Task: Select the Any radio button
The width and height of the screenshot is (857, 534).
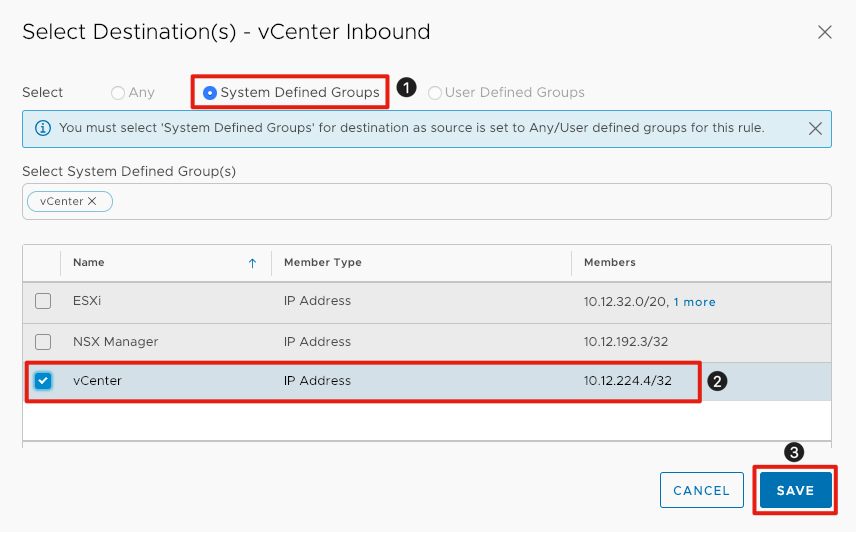Action: pyautogui.click(x=118, y=93)
